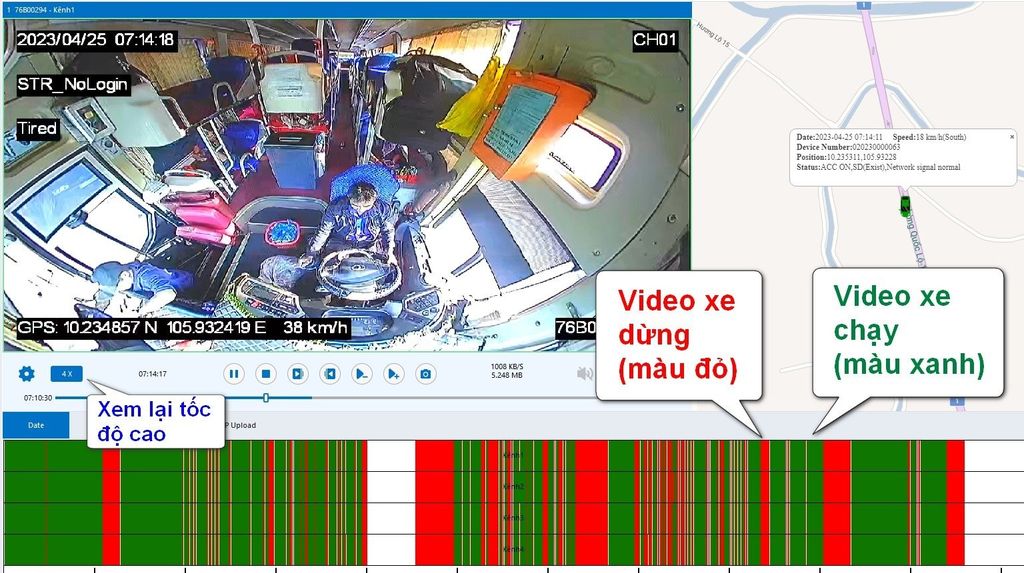The height and width of the screenshot is (573, 1024).
Task: Click the Kênh1 row label in timeline
Action: [513, 455]
